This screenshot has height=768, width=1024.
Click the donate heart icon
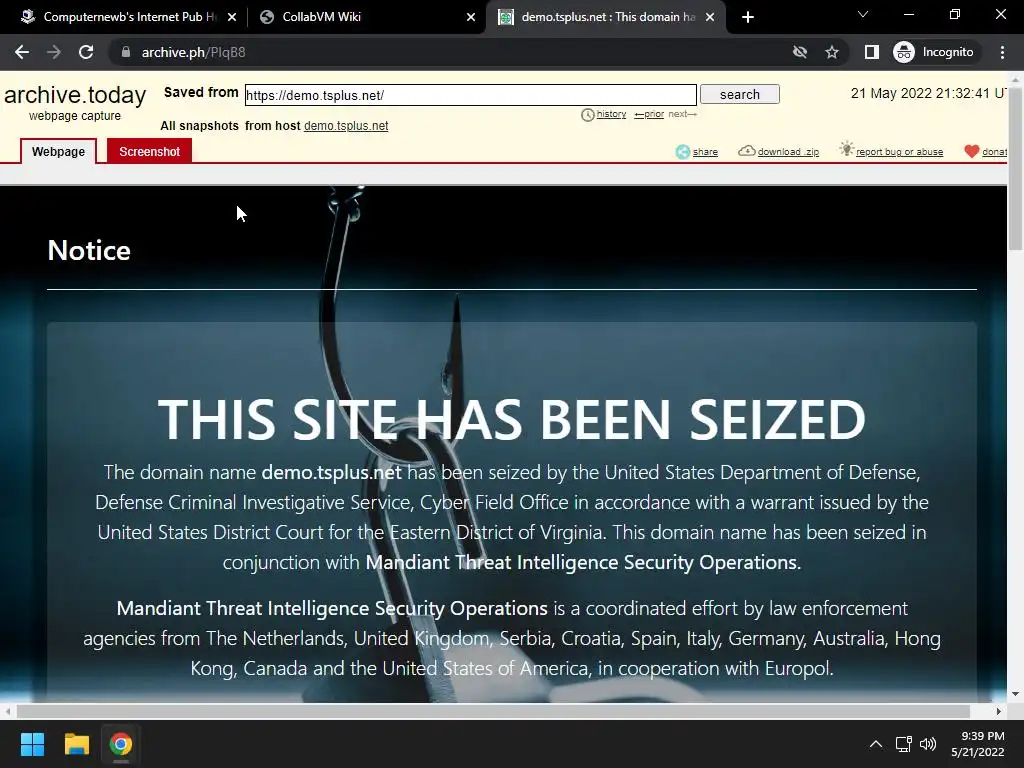[x=971, y=152]
